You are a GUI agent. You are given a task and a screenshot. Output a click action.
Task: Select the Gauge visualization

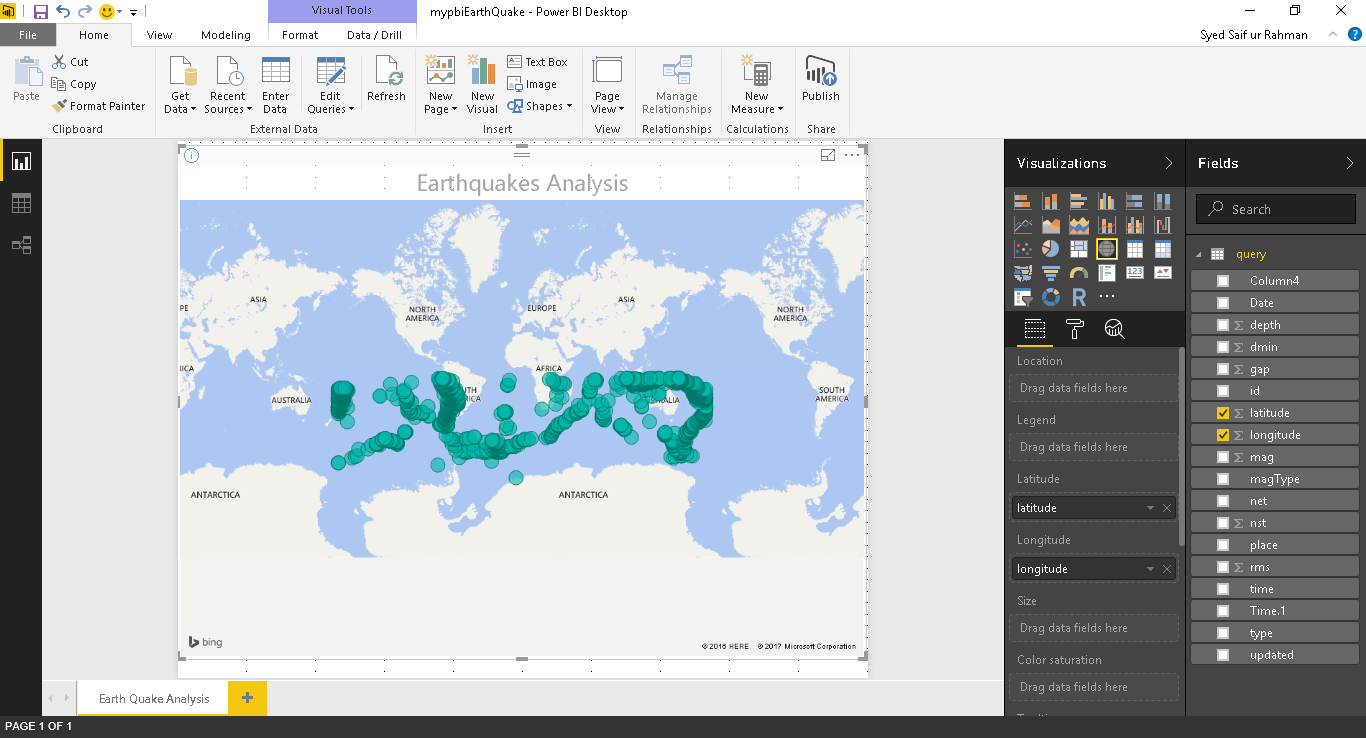[x=1078, y=272]
